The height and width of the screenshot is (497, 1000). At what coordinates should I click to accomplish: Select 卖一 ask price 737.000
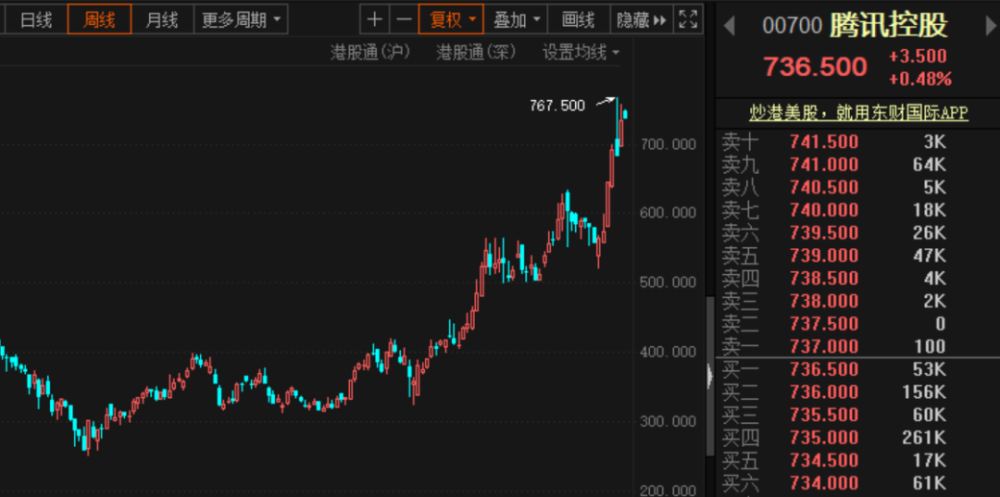point(824,346)
